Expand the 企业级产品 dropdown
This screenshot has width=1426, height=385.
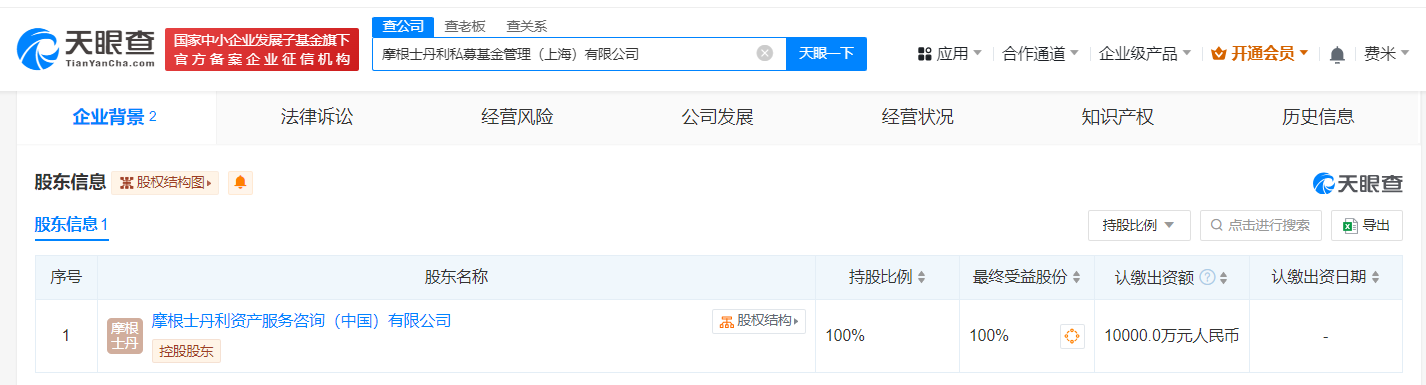pyautogui.click(x=1145, y=53)
